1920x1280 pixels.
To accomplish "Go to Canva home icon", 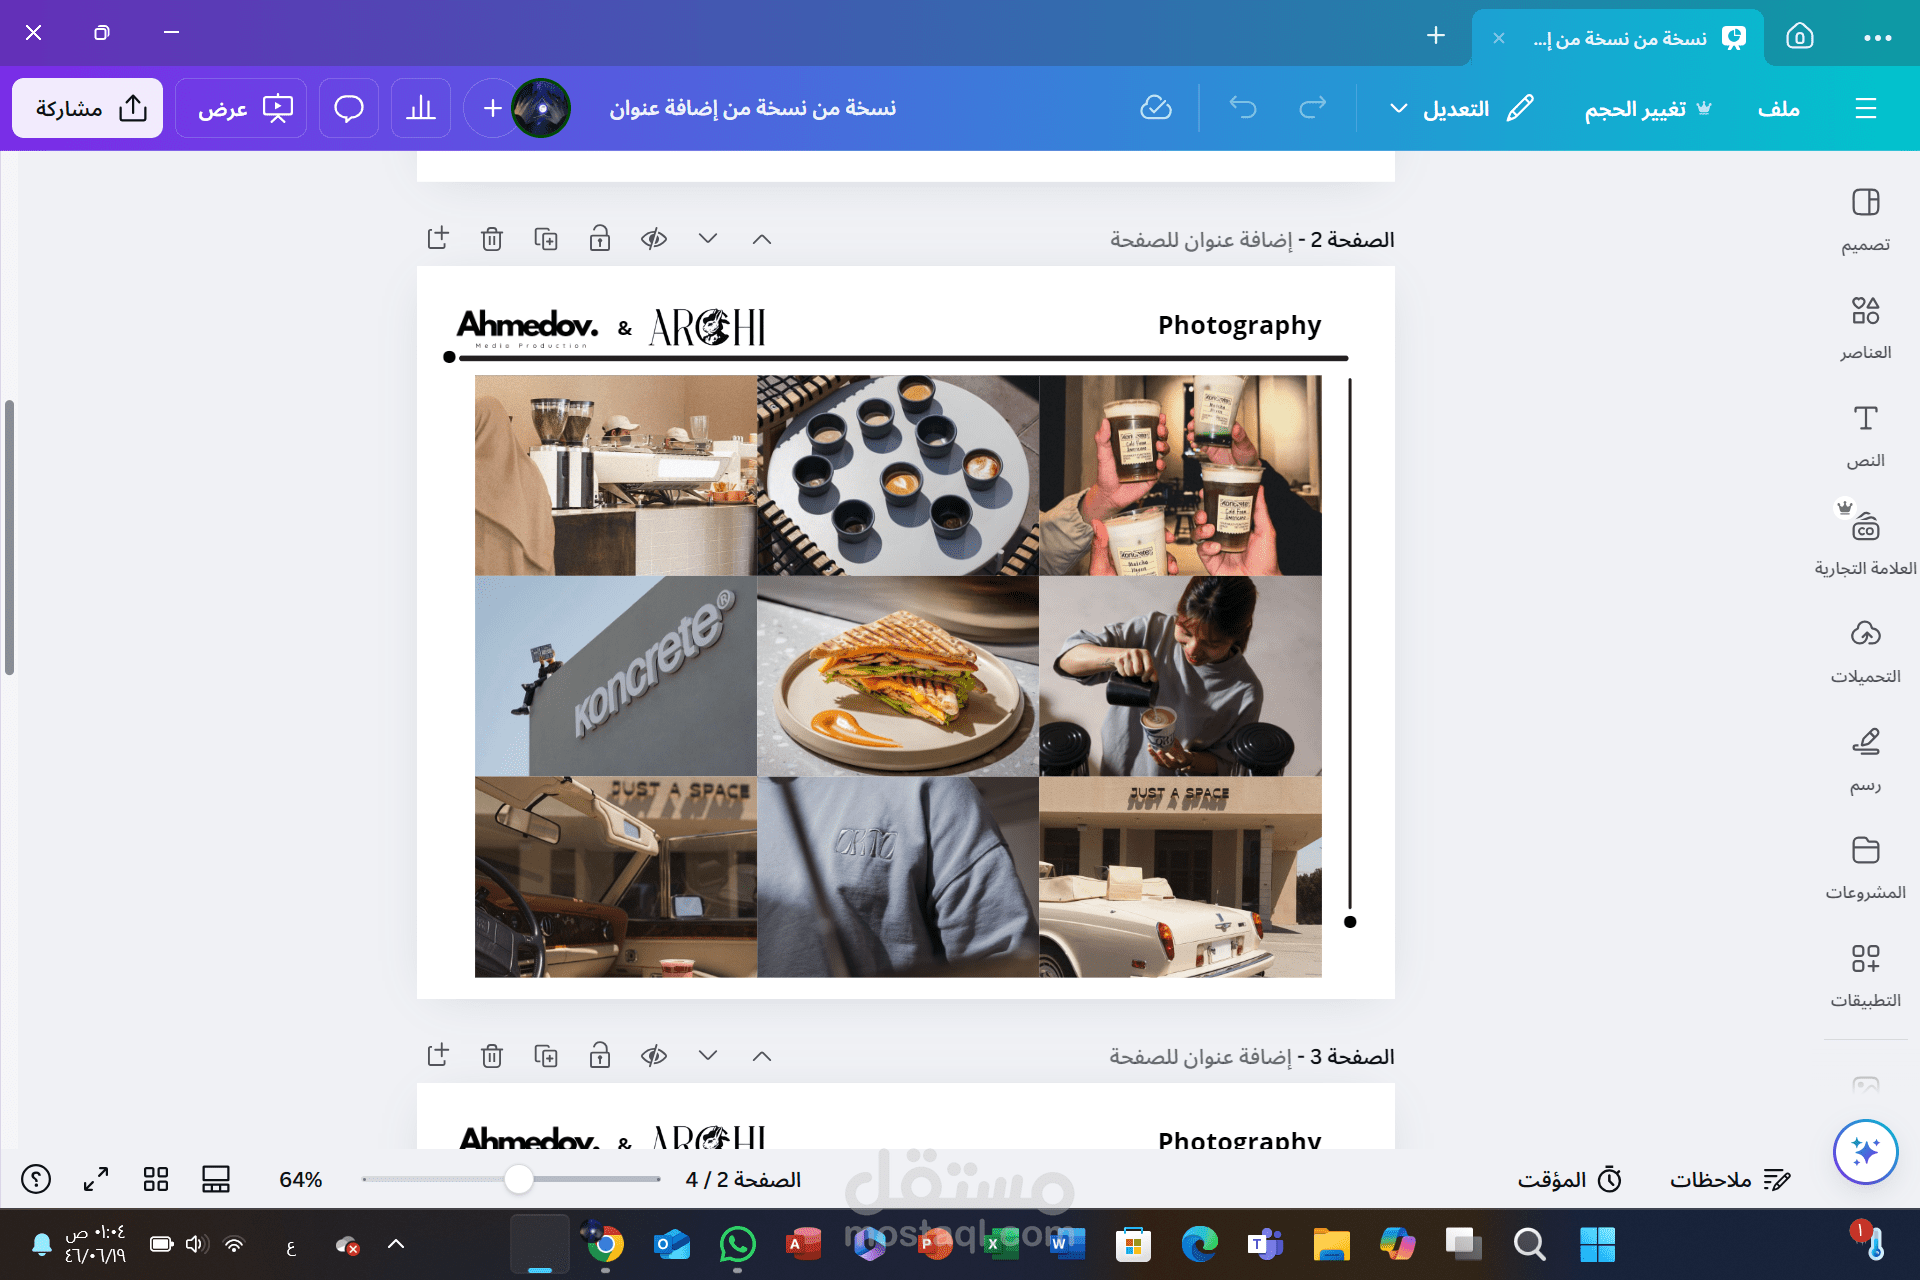I will 1799,37.
